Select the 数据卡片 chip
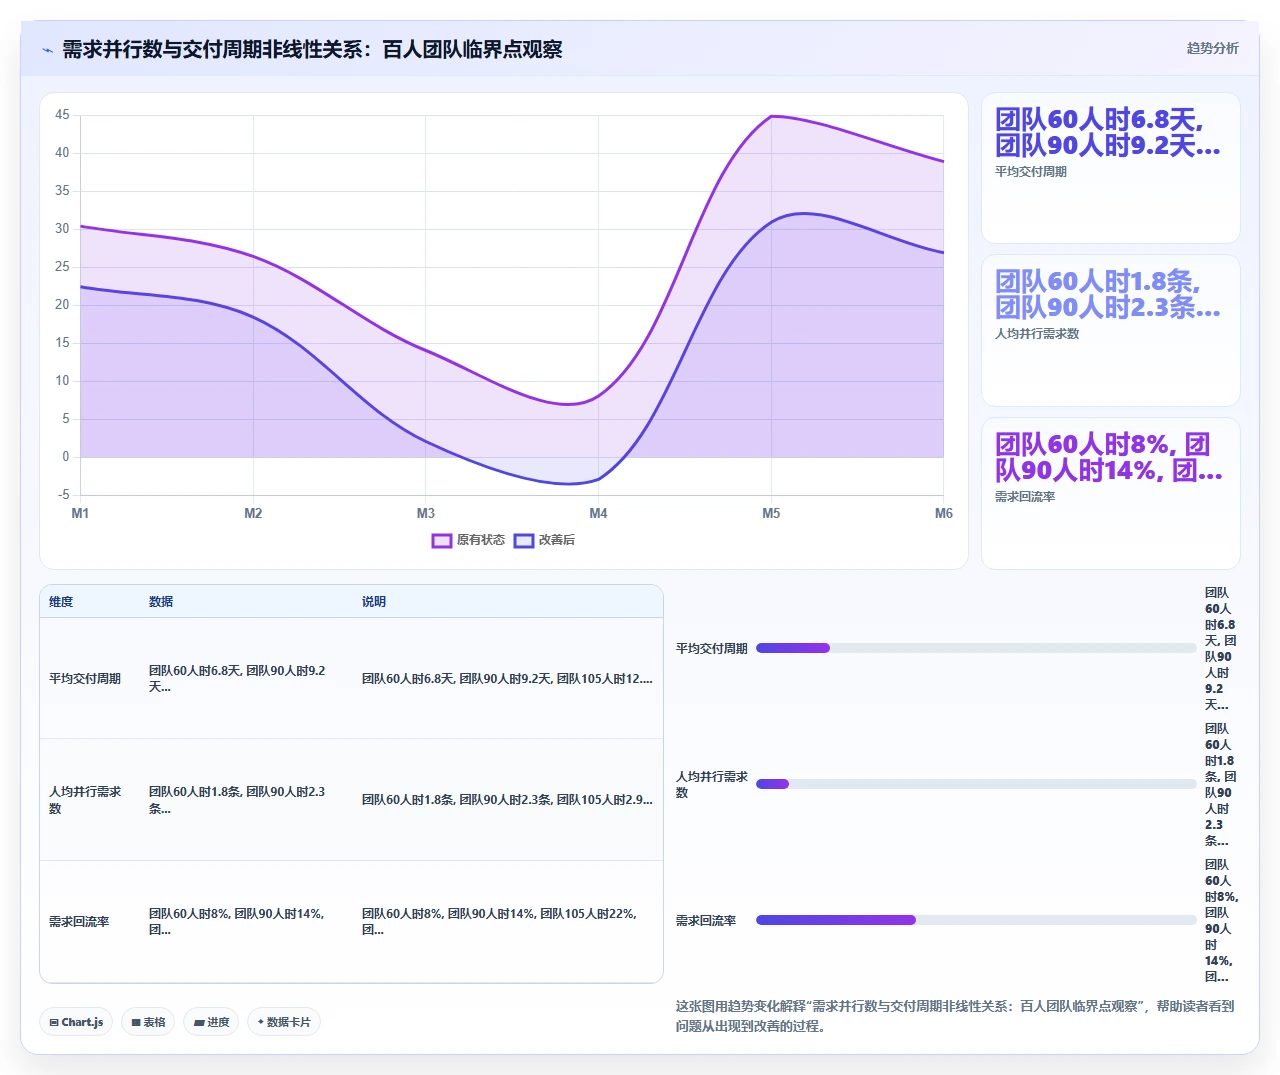The image size is (1280, 1075). [284, 1022]
